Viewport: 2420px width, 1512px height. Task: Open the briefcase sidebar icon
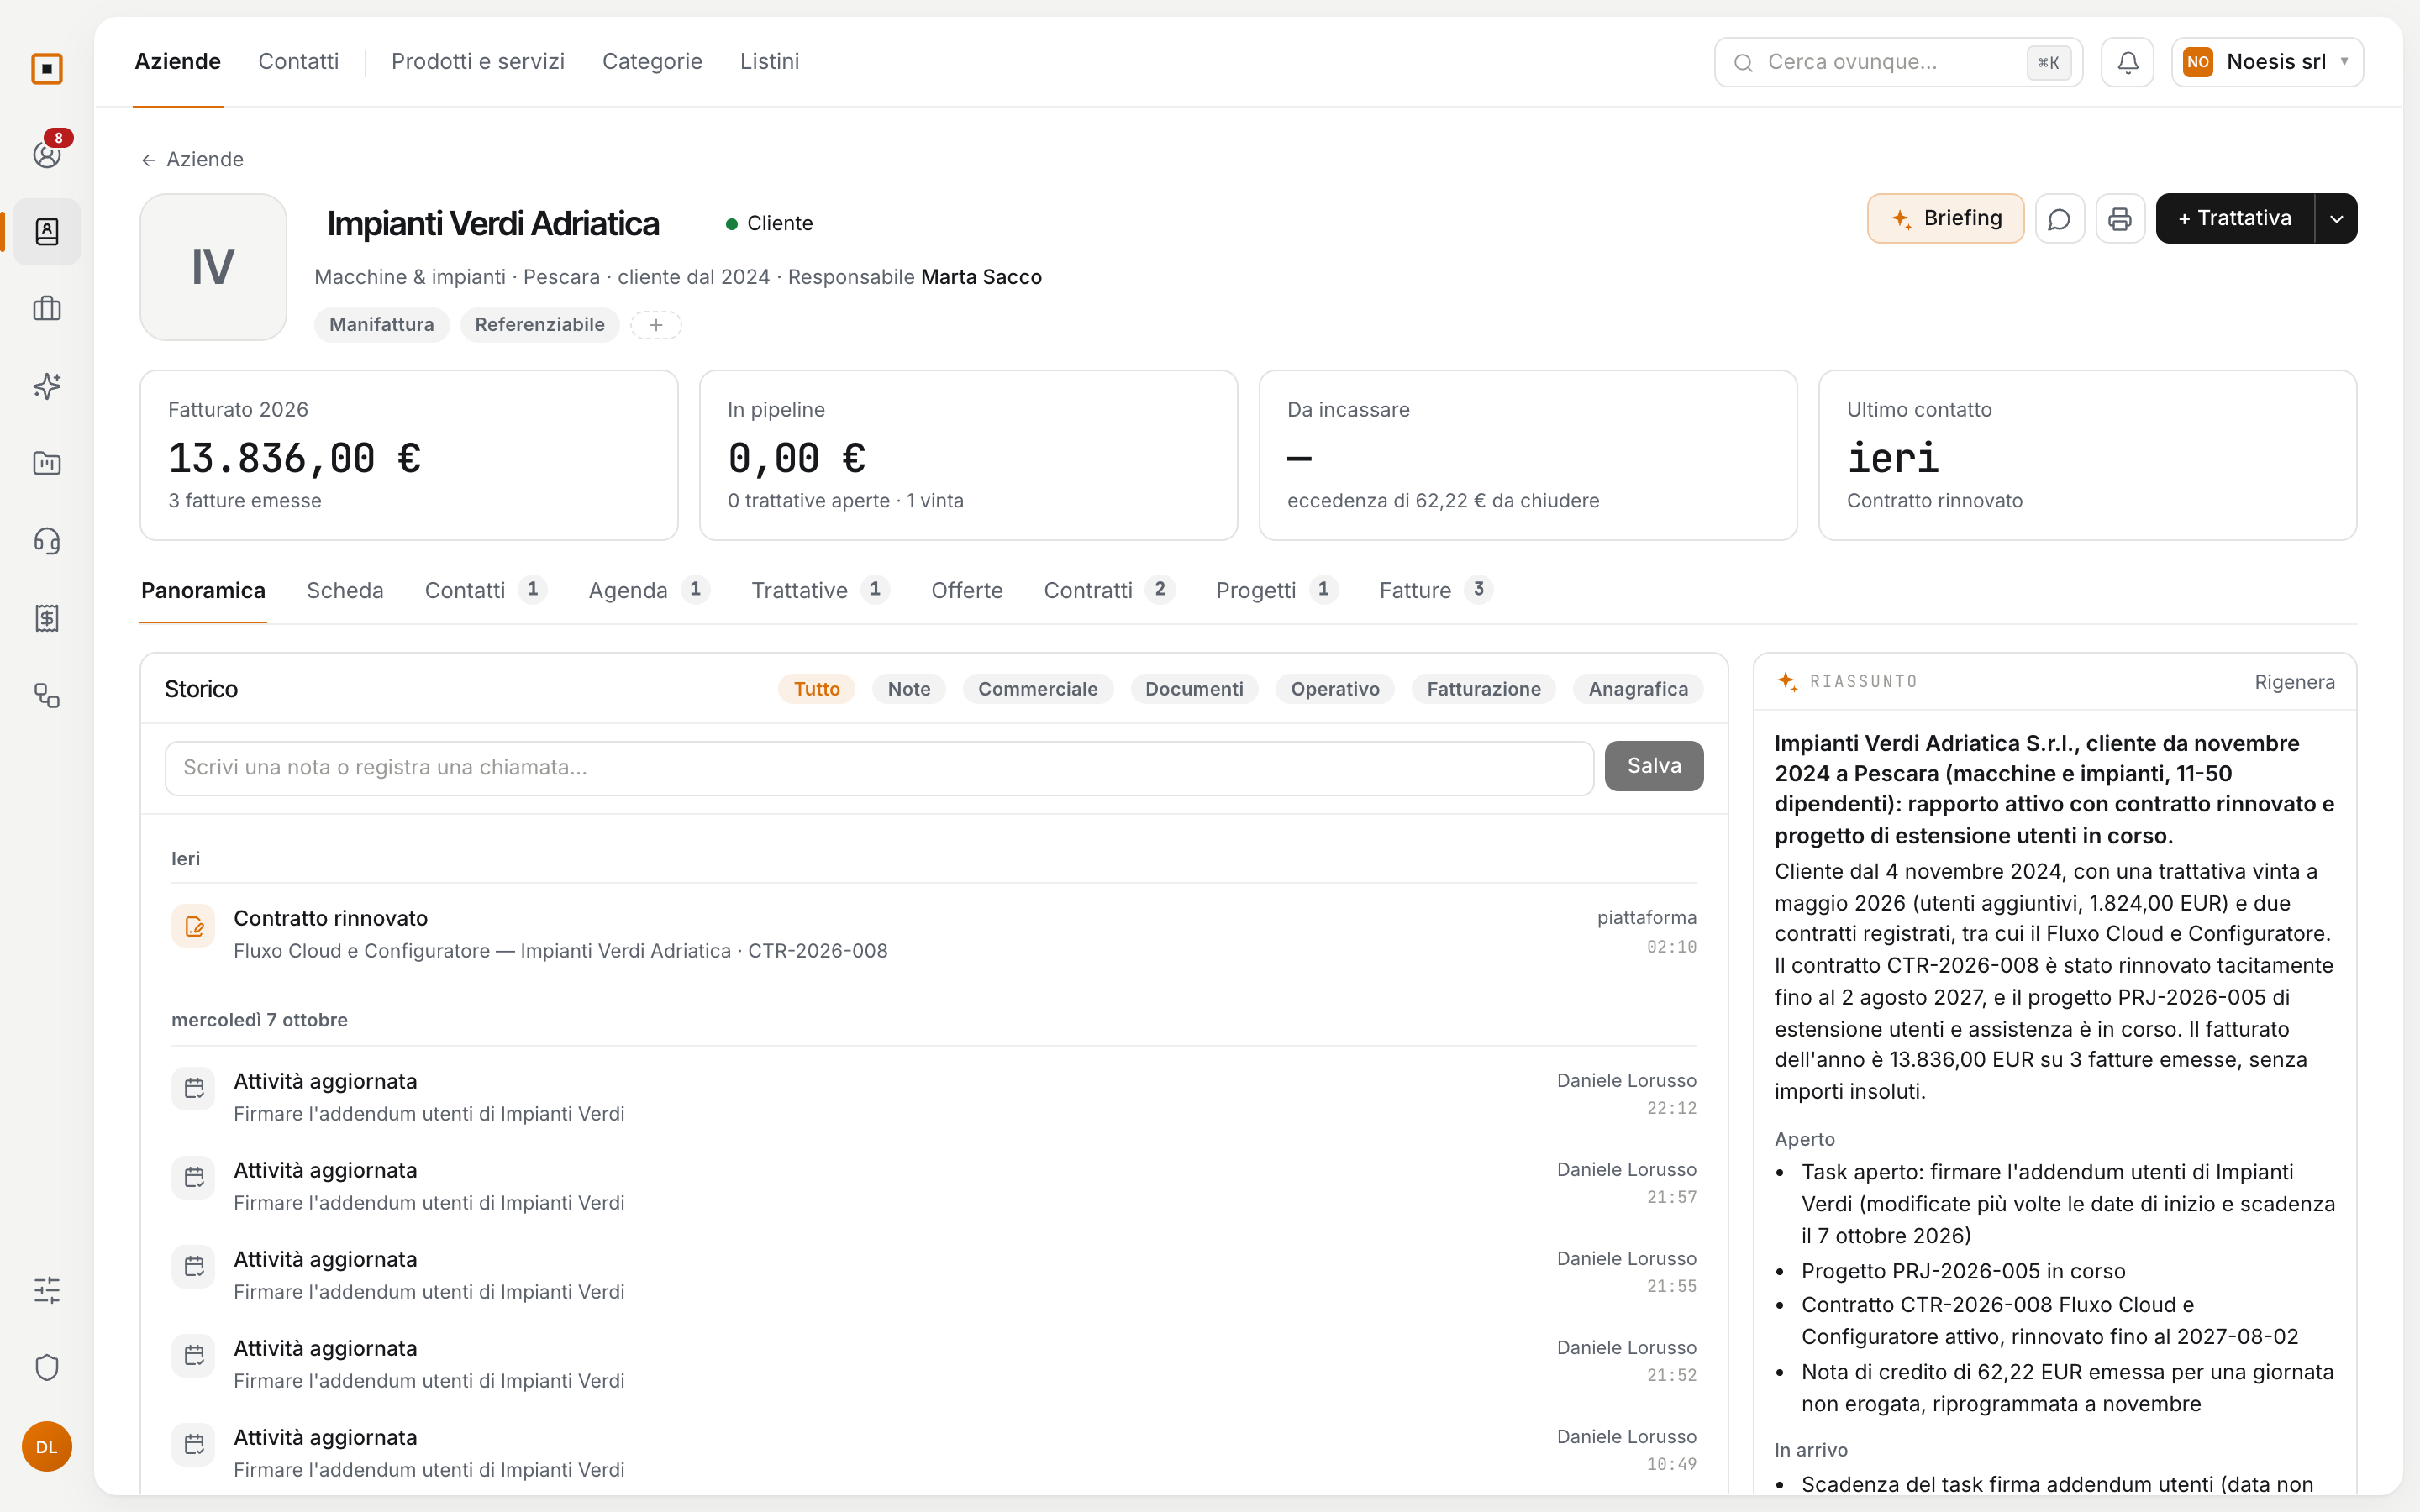click(47, 309)
